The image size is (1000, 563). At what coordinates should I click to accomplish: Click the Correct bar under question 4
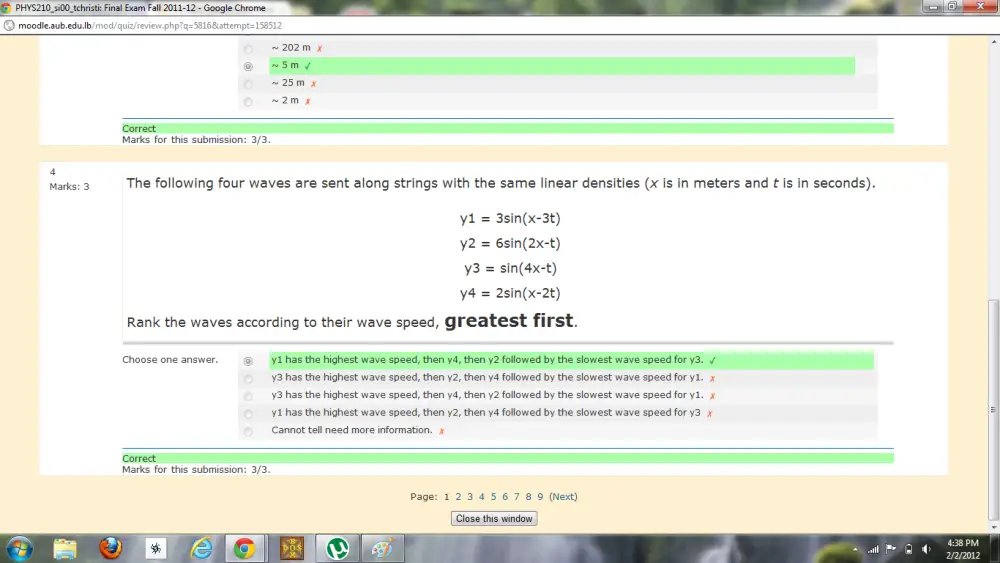tap(508, 458)
